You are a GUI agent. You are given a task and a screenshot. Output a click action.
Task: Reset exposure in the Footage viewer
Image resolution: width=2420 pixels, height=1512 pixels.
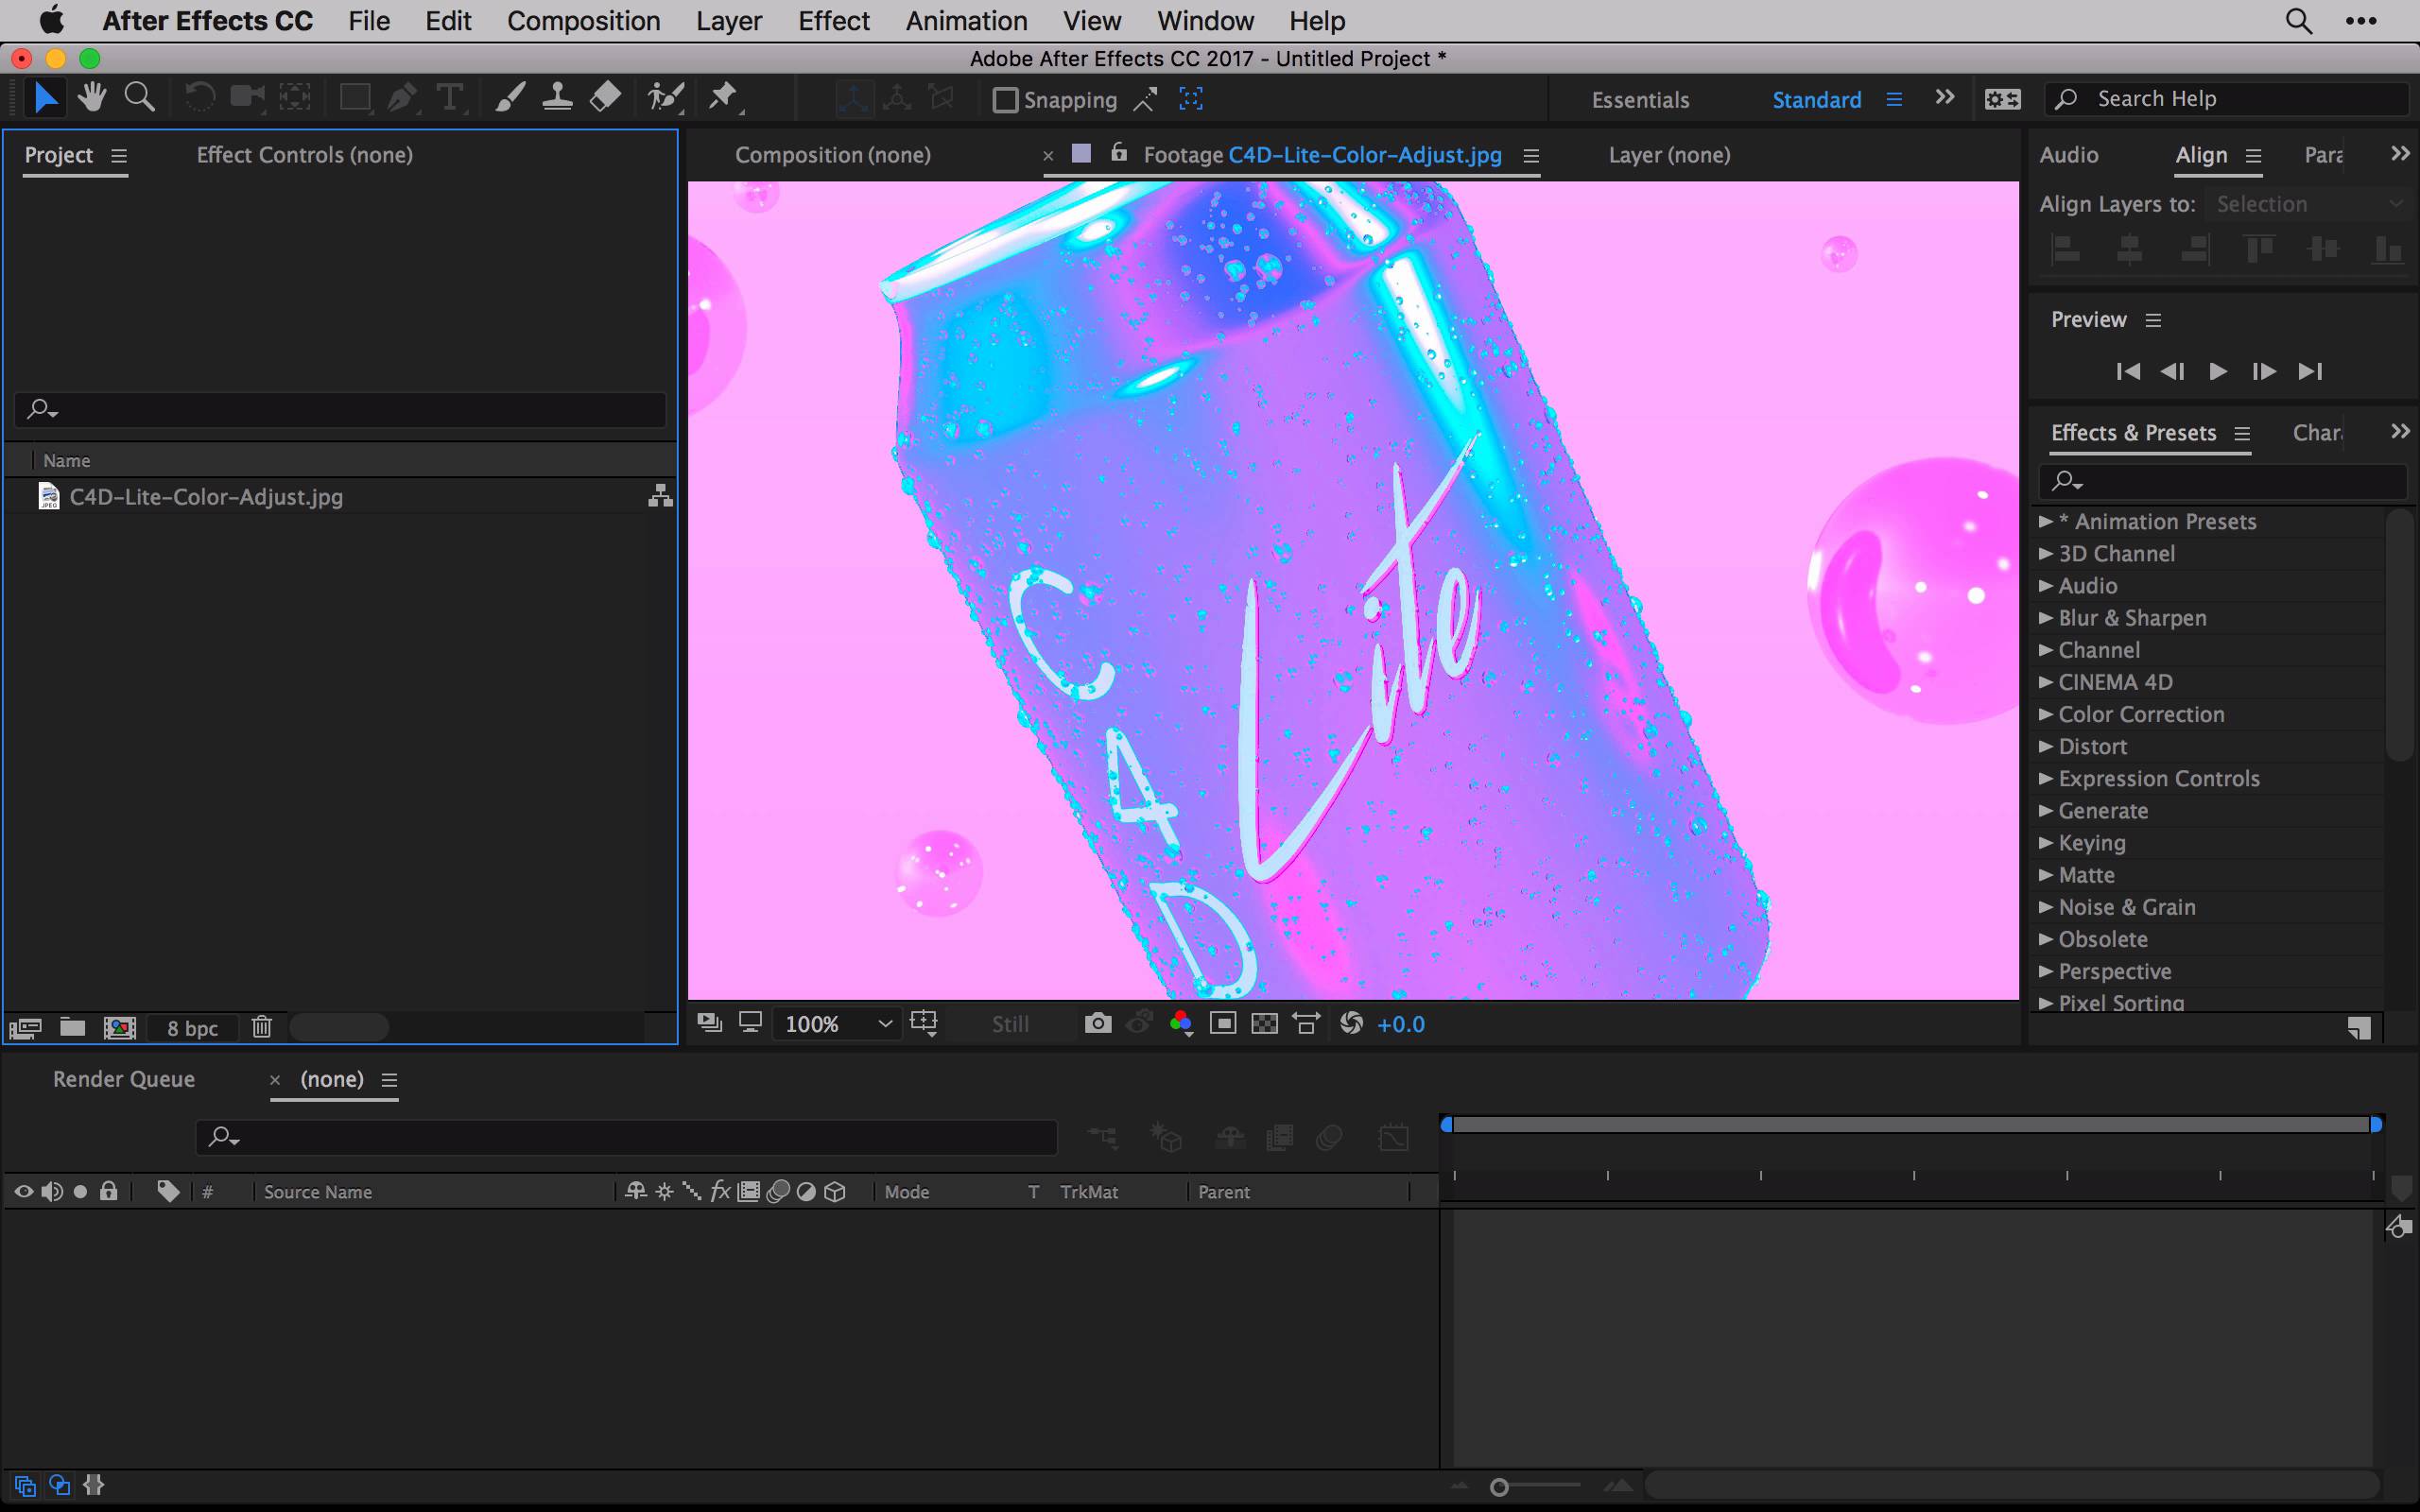click(x=1351, y=1023)
